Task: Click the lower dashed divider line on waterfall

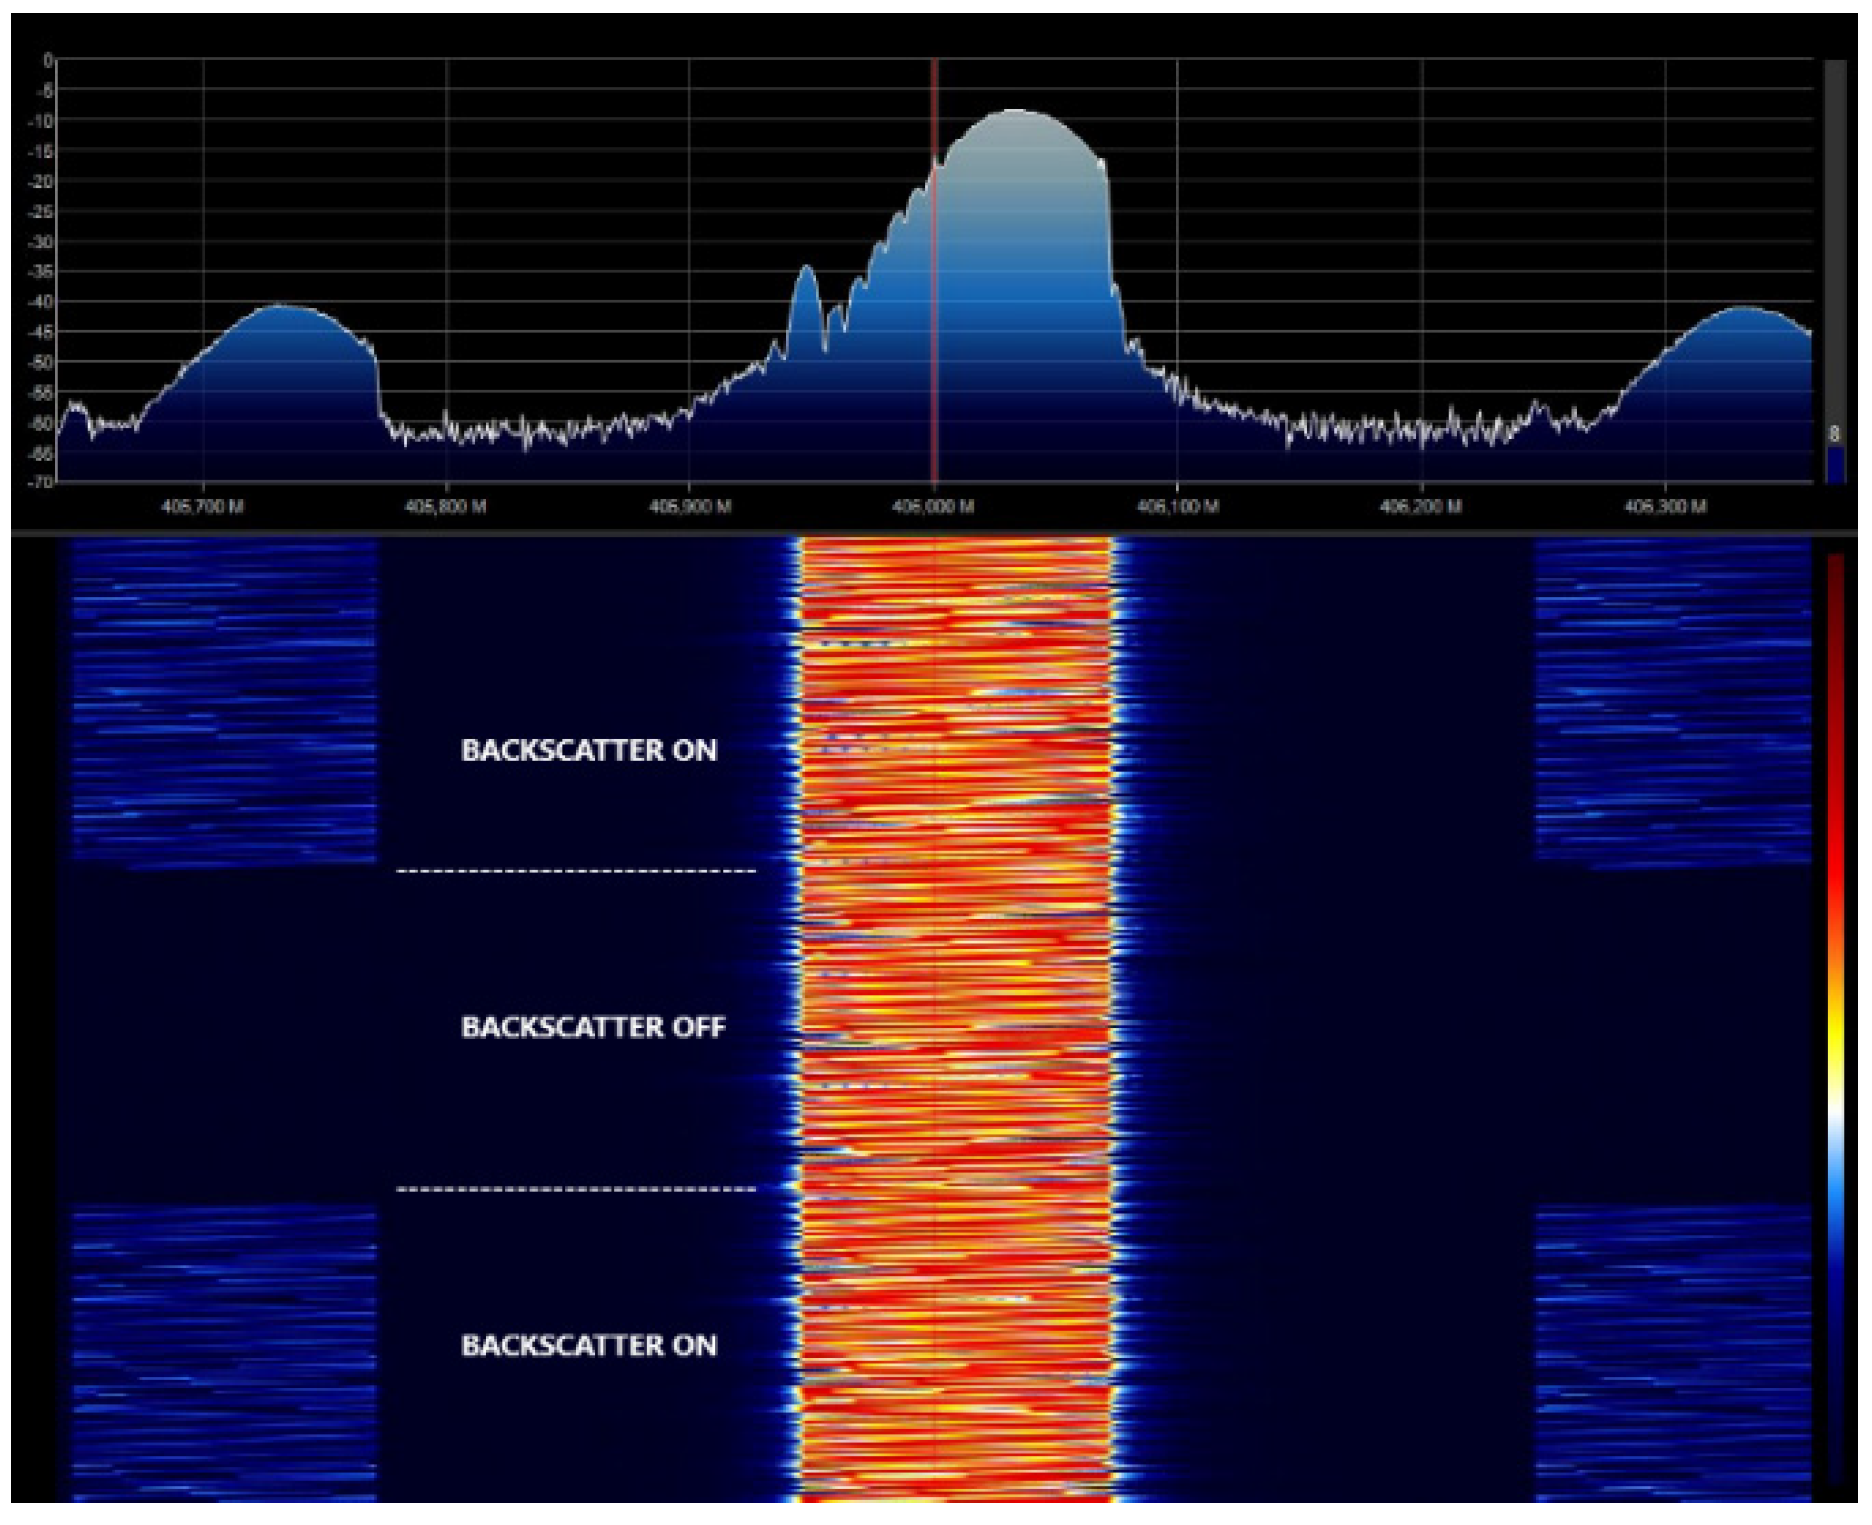Action: coord(576,1190)
